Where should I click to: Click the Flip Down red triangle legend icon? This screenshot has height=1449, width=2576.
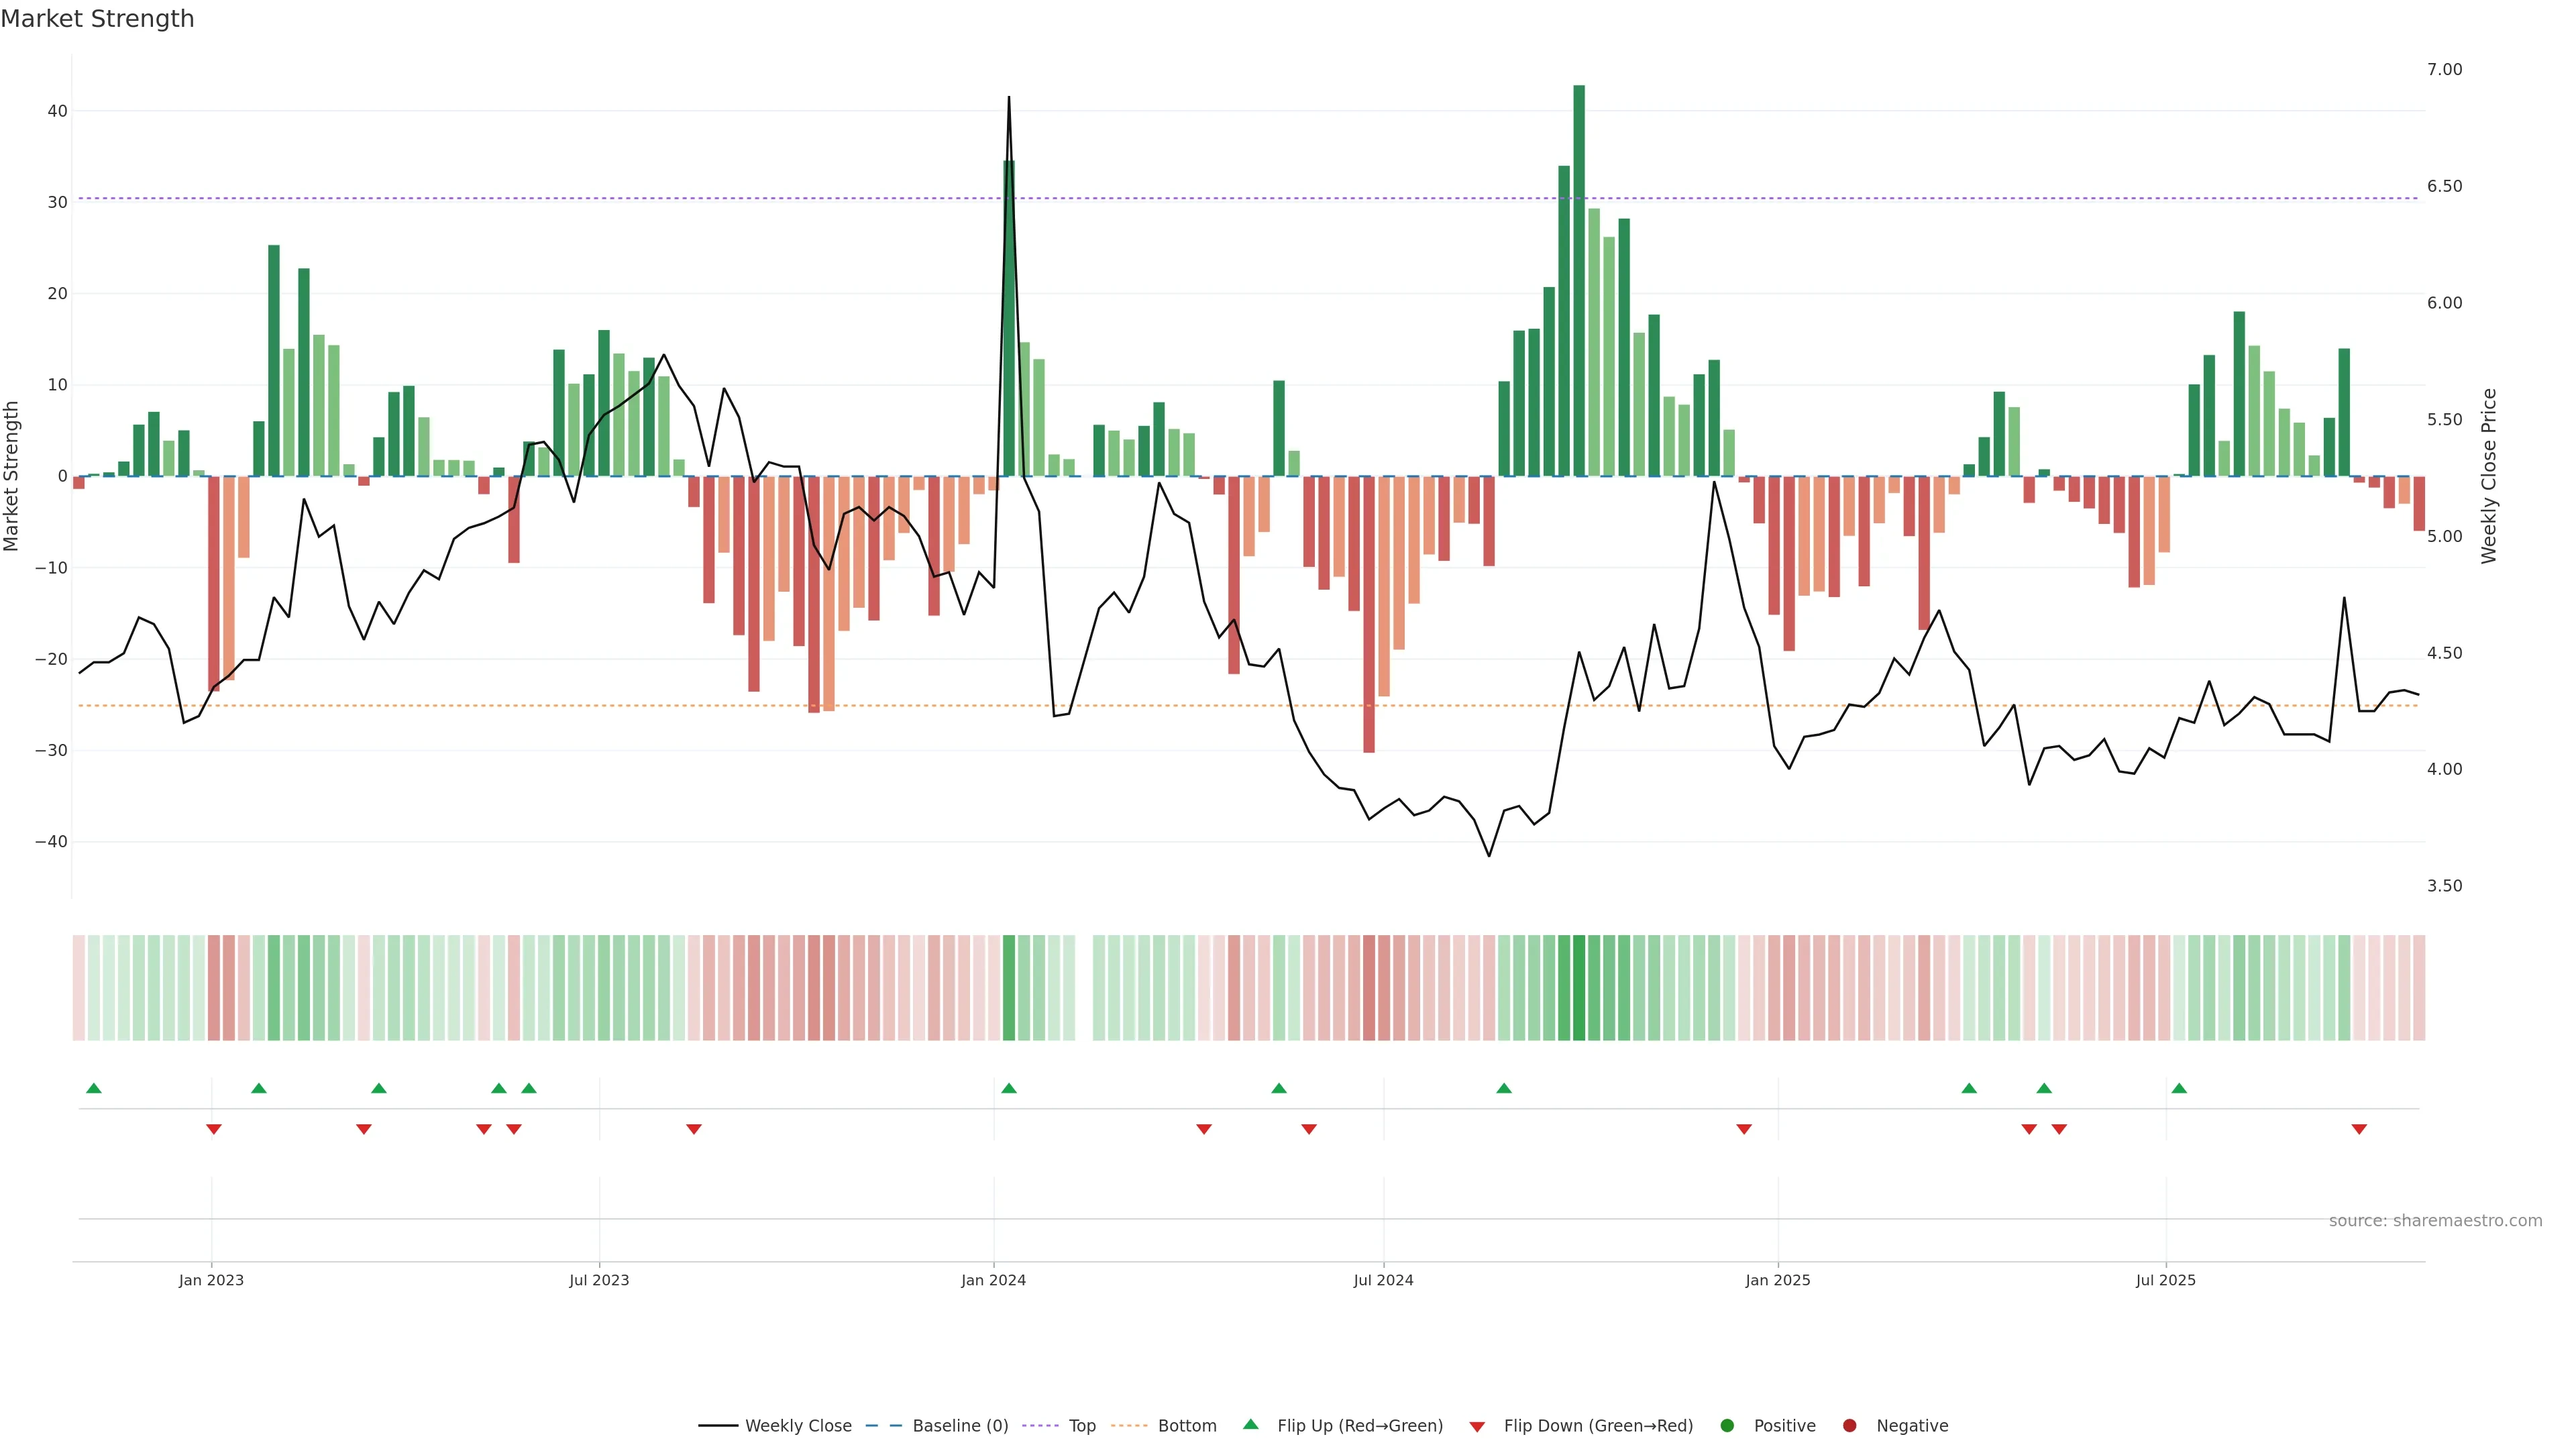pyautogui.click(x=1477, y=1427)
